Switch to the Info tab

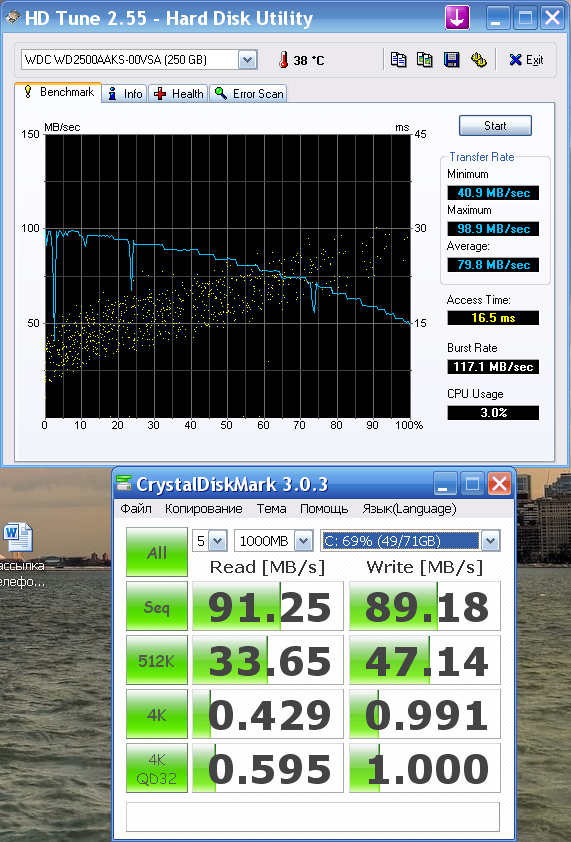(125, 93)
